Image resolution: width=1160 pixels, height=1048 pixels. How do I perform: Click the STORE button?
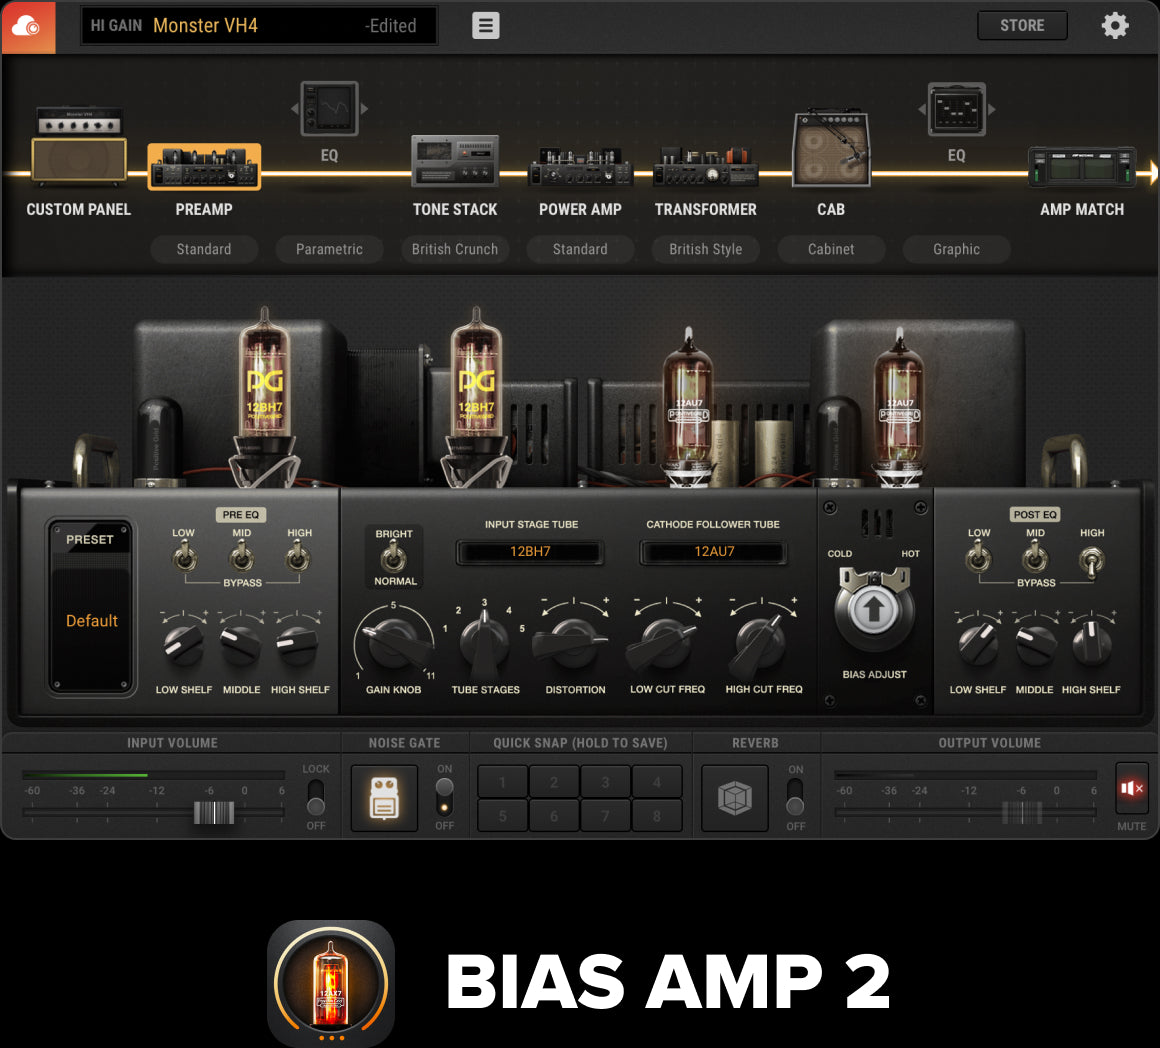coord(1021,26)
